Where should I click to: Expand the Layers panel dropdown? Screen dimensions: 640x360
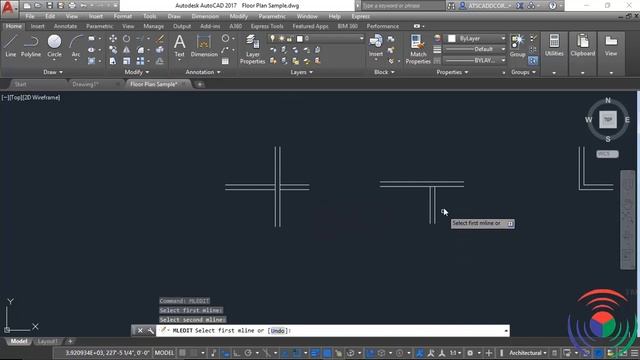(x=302, y=72)
